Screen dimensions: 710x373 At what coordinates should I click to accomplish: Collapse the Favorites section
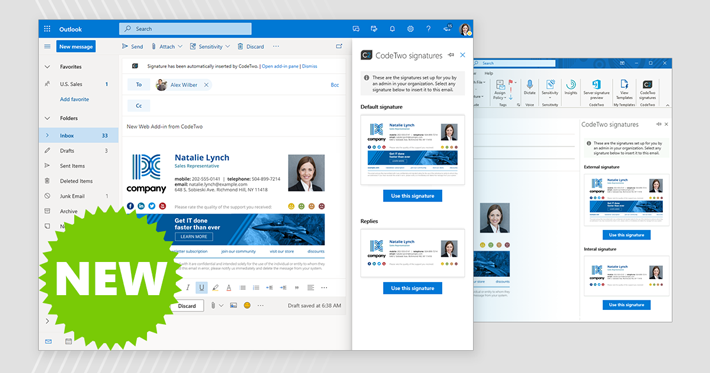click(x=47, y=67)
